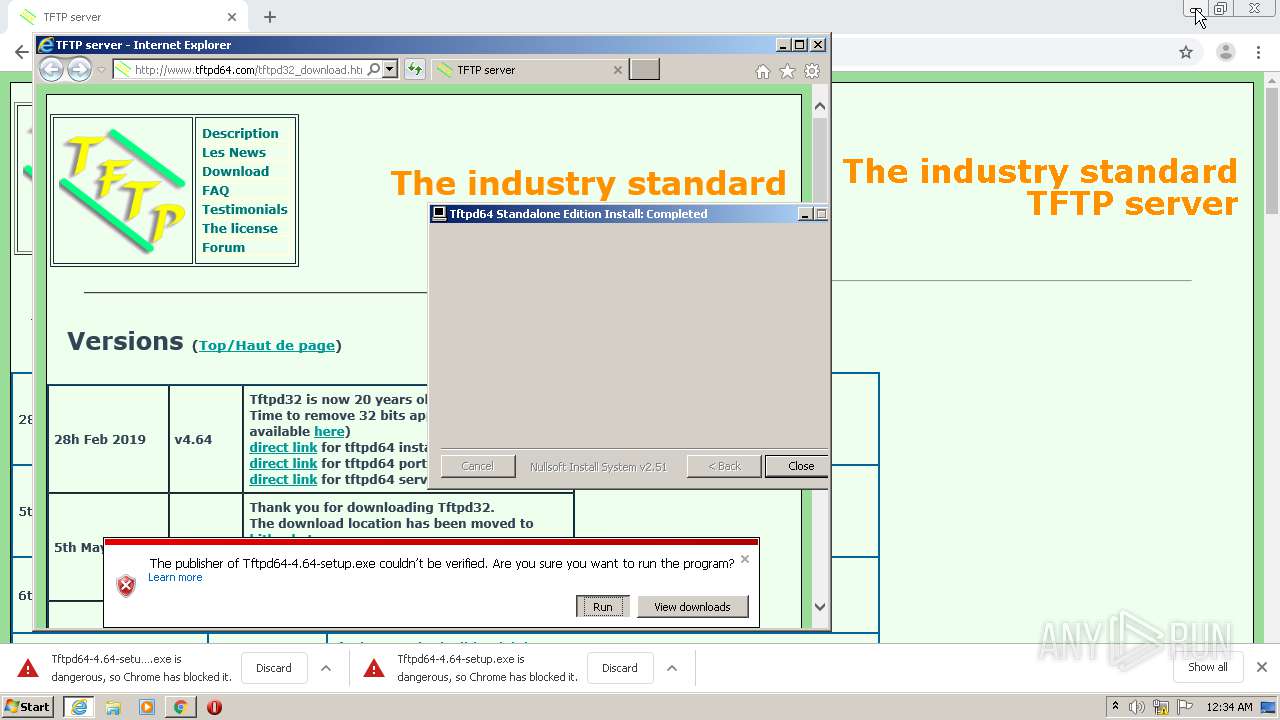Bookmark this page in Chrome
1280x720 pixels.
point(1186,52)
